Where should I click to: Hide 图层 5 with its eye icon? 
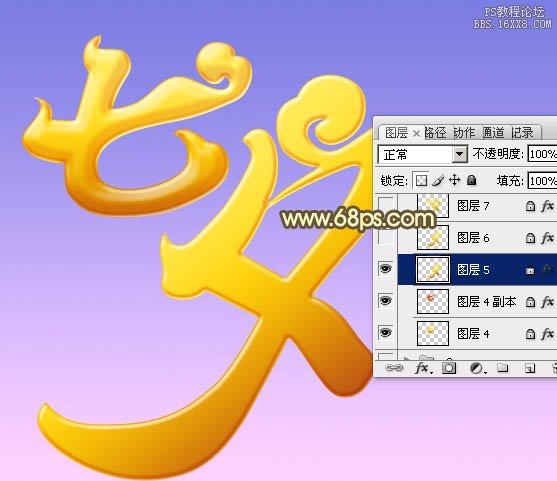point(386,269)
